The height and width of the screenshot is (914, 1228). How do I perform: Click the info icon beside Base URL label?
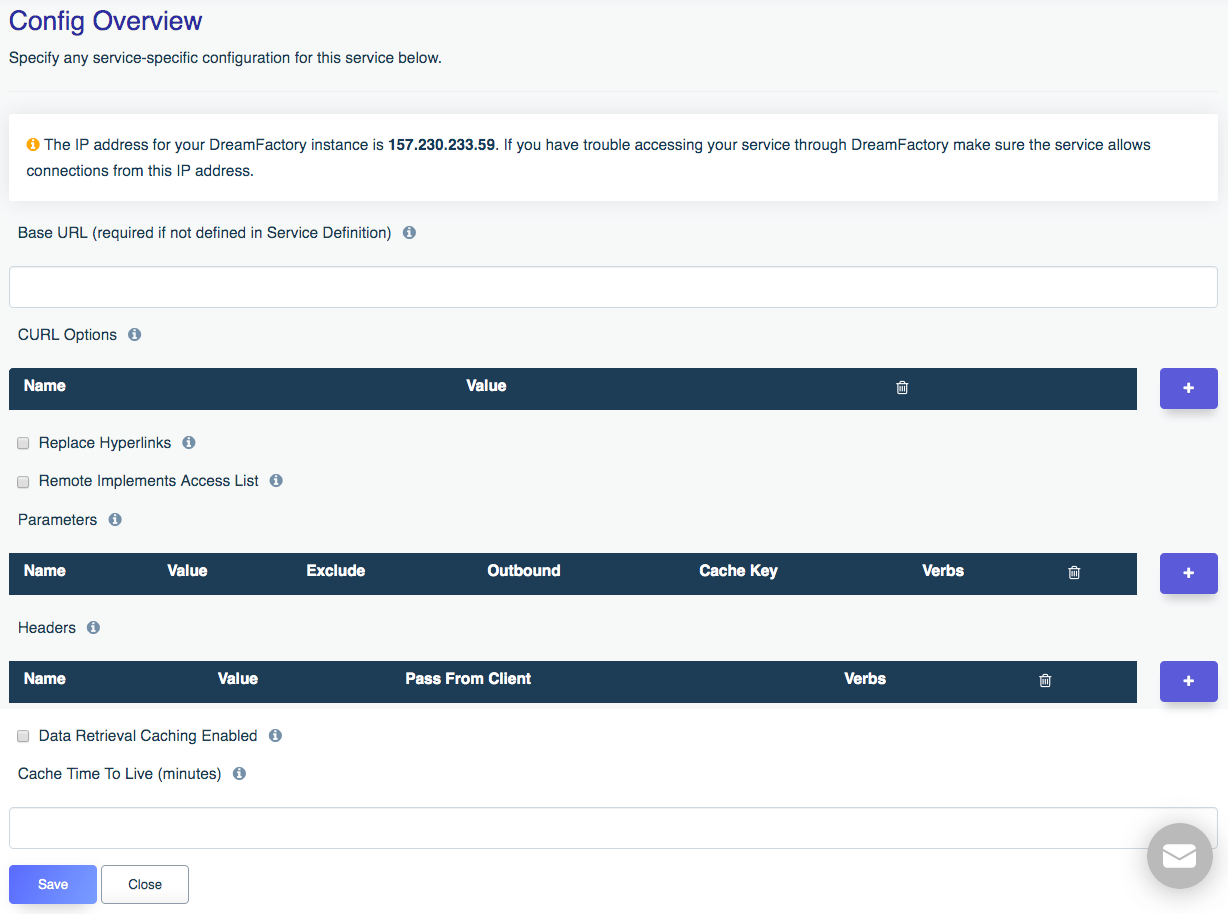point(409,233)
